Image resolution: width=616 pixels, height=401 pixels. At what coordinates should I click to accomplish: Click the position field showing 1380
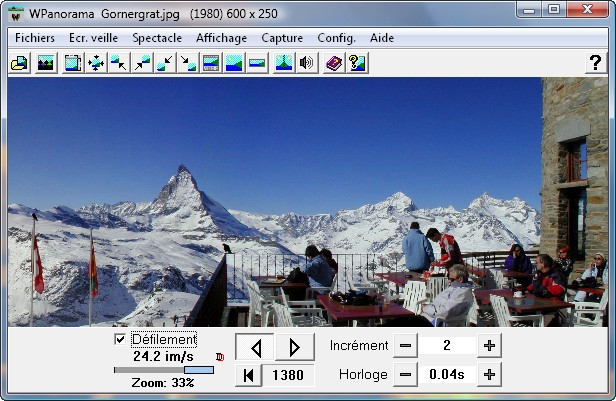coord(288,375)
